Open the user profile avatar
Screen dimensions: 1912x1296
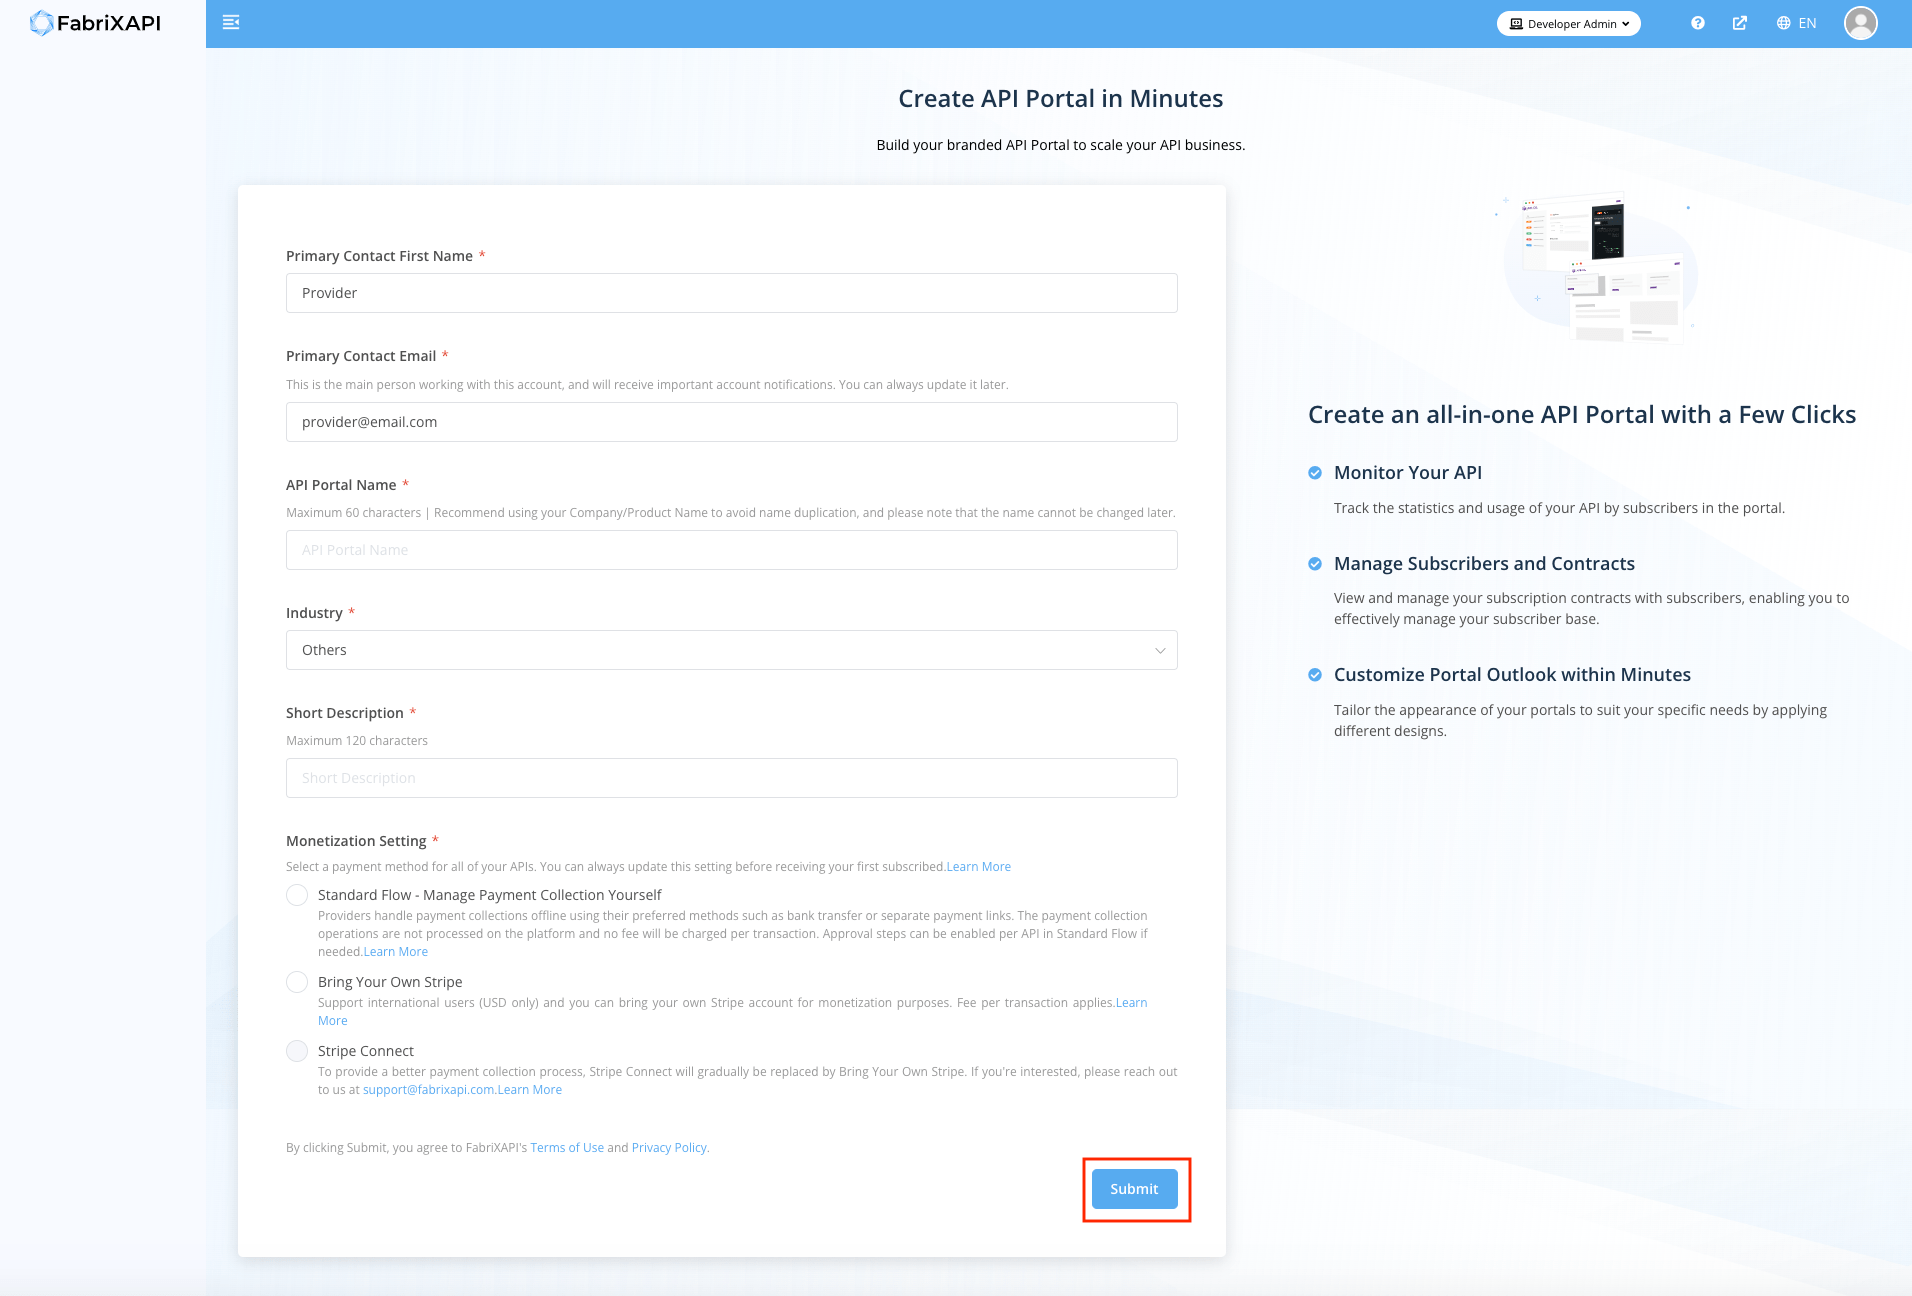click(x=1860, y=23)
